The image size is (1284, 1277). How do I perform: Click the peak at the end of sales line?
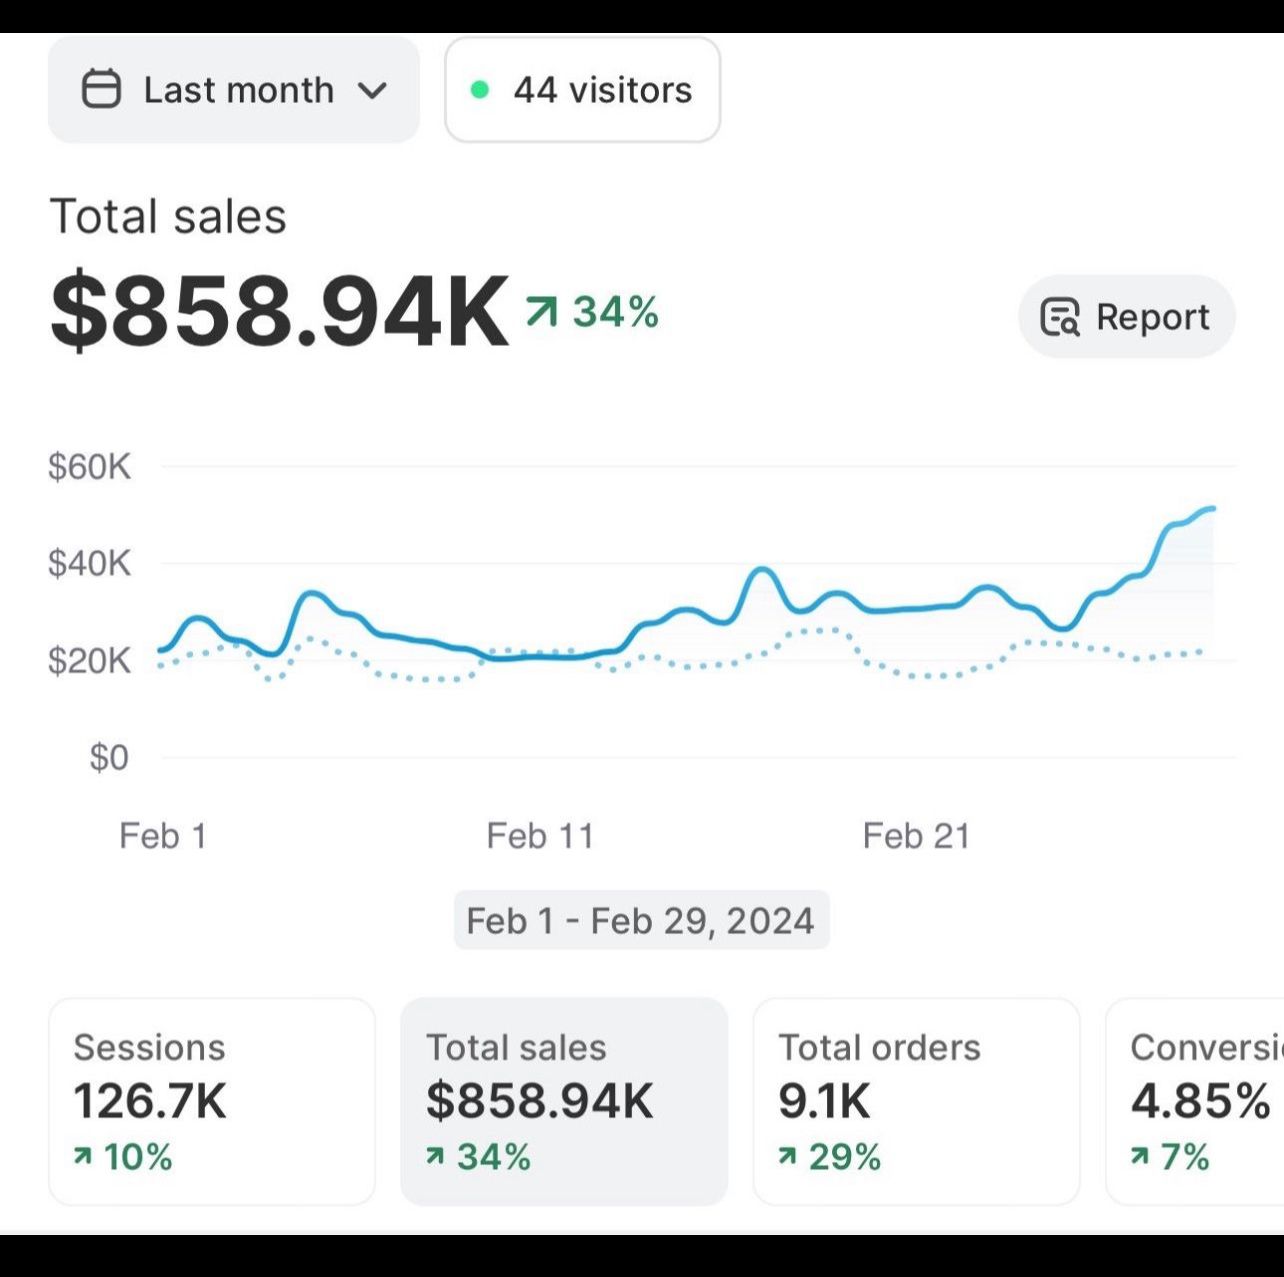coord(1211,509)
